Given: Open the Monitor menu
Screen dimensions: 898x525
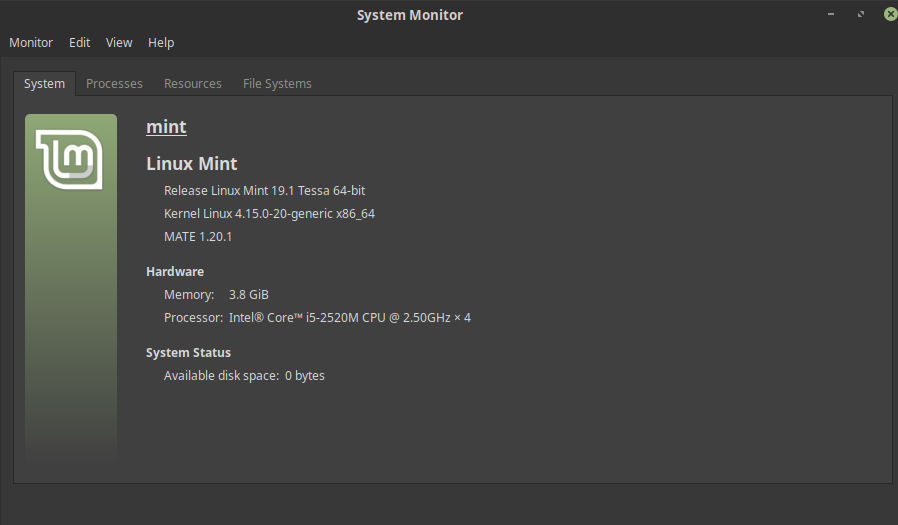Looking at the screenshot, I should 31,42.
